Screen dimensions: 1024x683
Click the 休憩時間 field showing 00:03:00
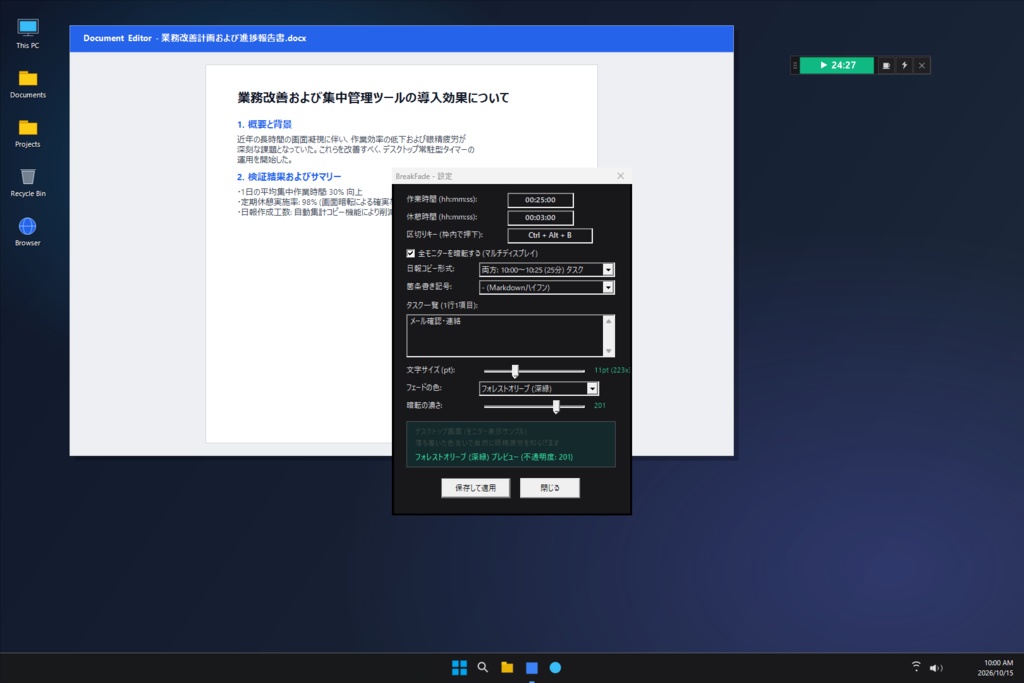pyautogui.click(x=540, y=217)
